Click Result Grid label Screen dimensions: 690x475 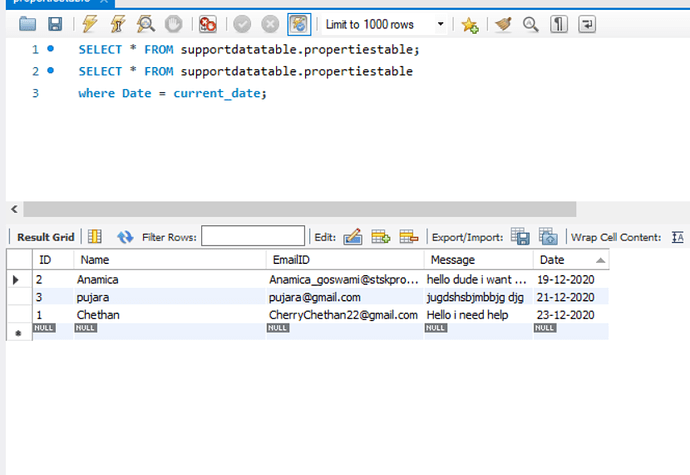(x=45, y=237)
